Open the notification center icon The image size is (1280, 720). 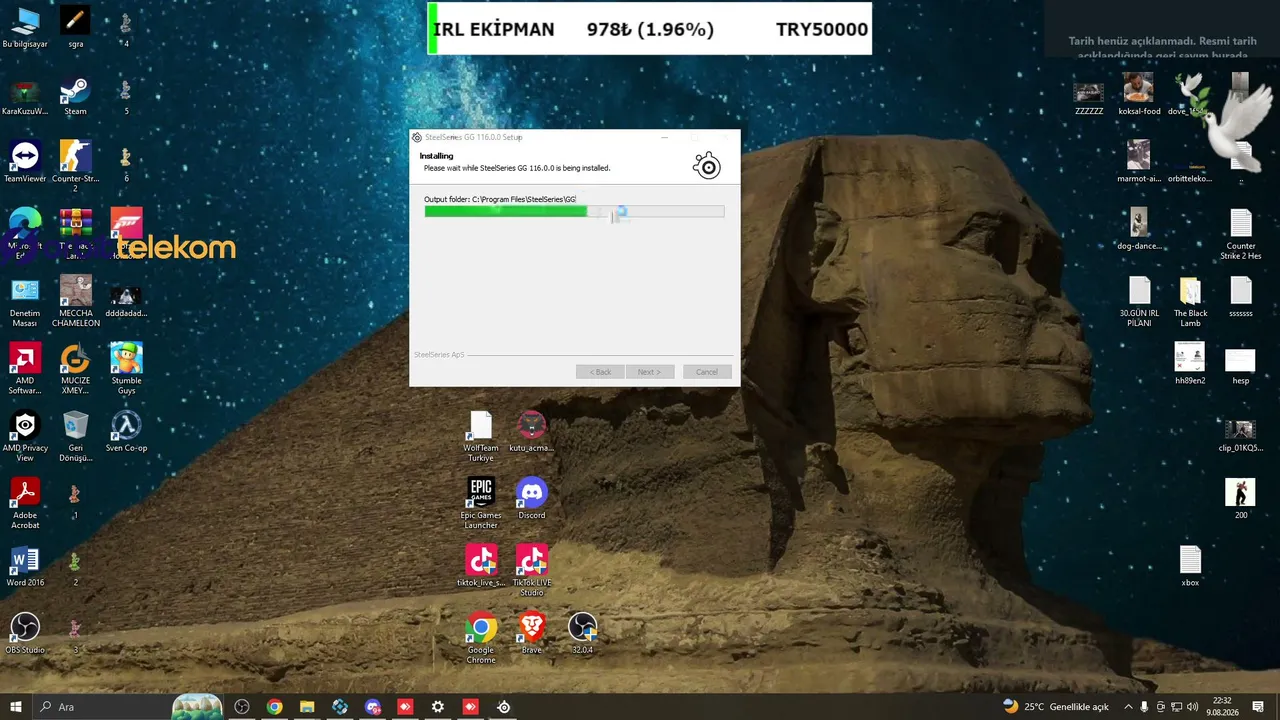1258,707
